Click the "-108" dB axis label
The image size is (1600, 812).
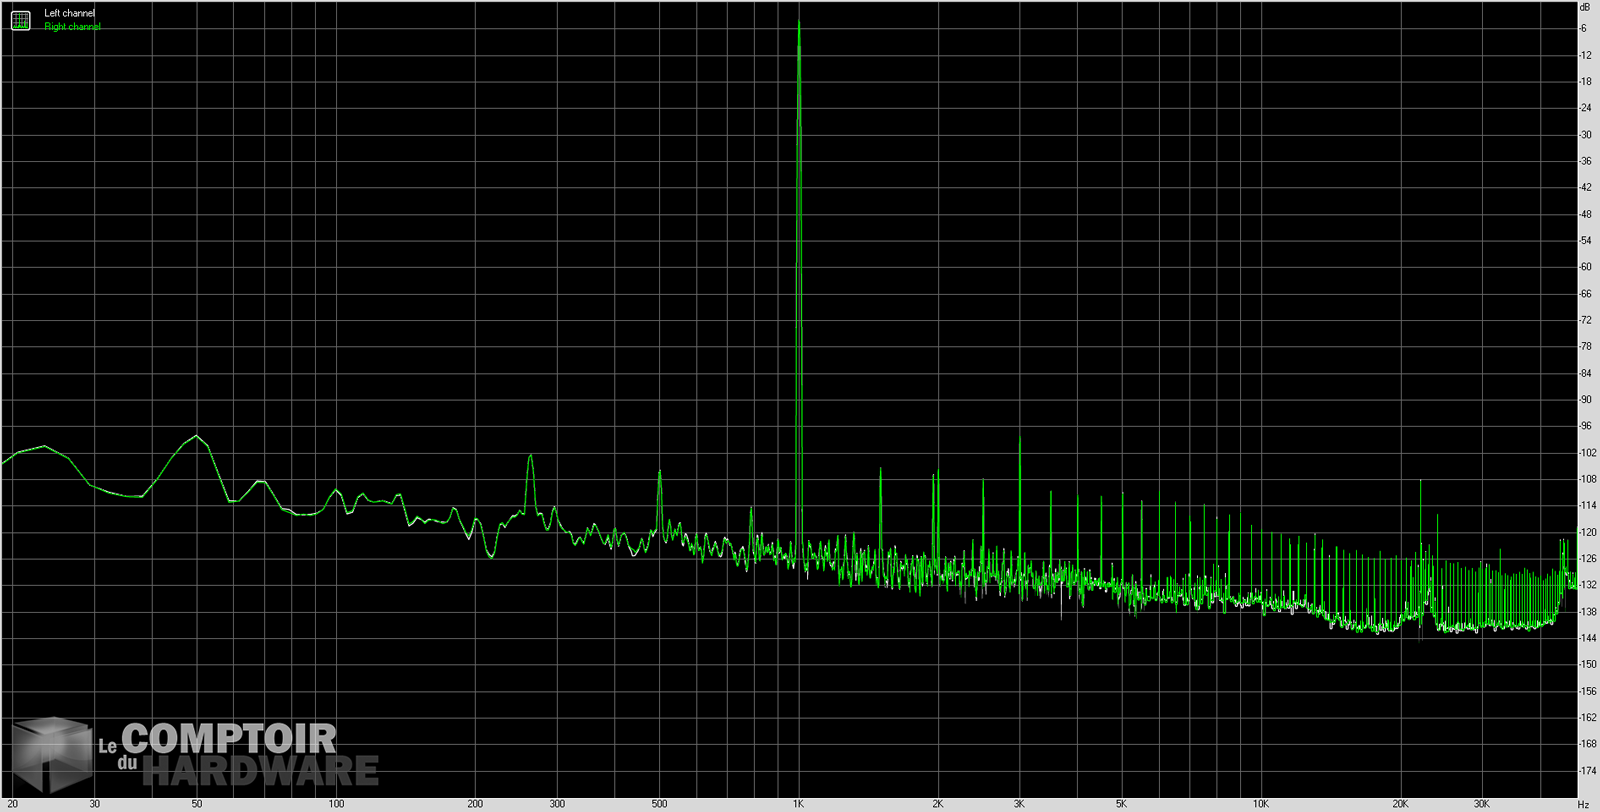[x=1587, y=479]
